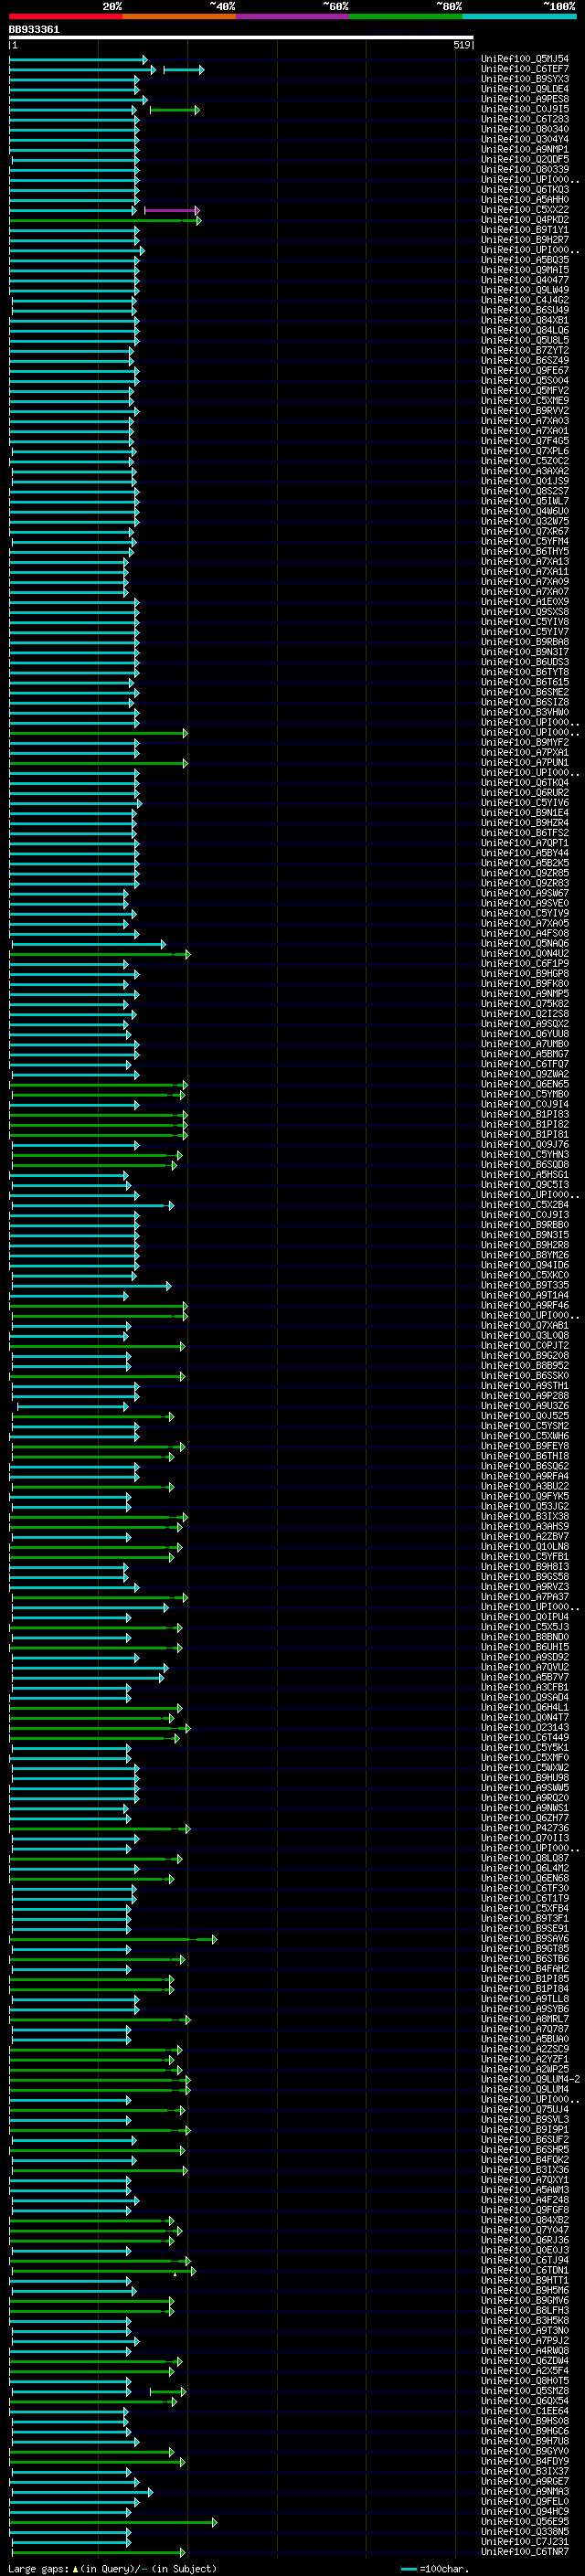The height and width of the screenshot is (2576, 585).
Task: Select the UniRef100_Q4PKD2 label
Action: tap(525, 220)
